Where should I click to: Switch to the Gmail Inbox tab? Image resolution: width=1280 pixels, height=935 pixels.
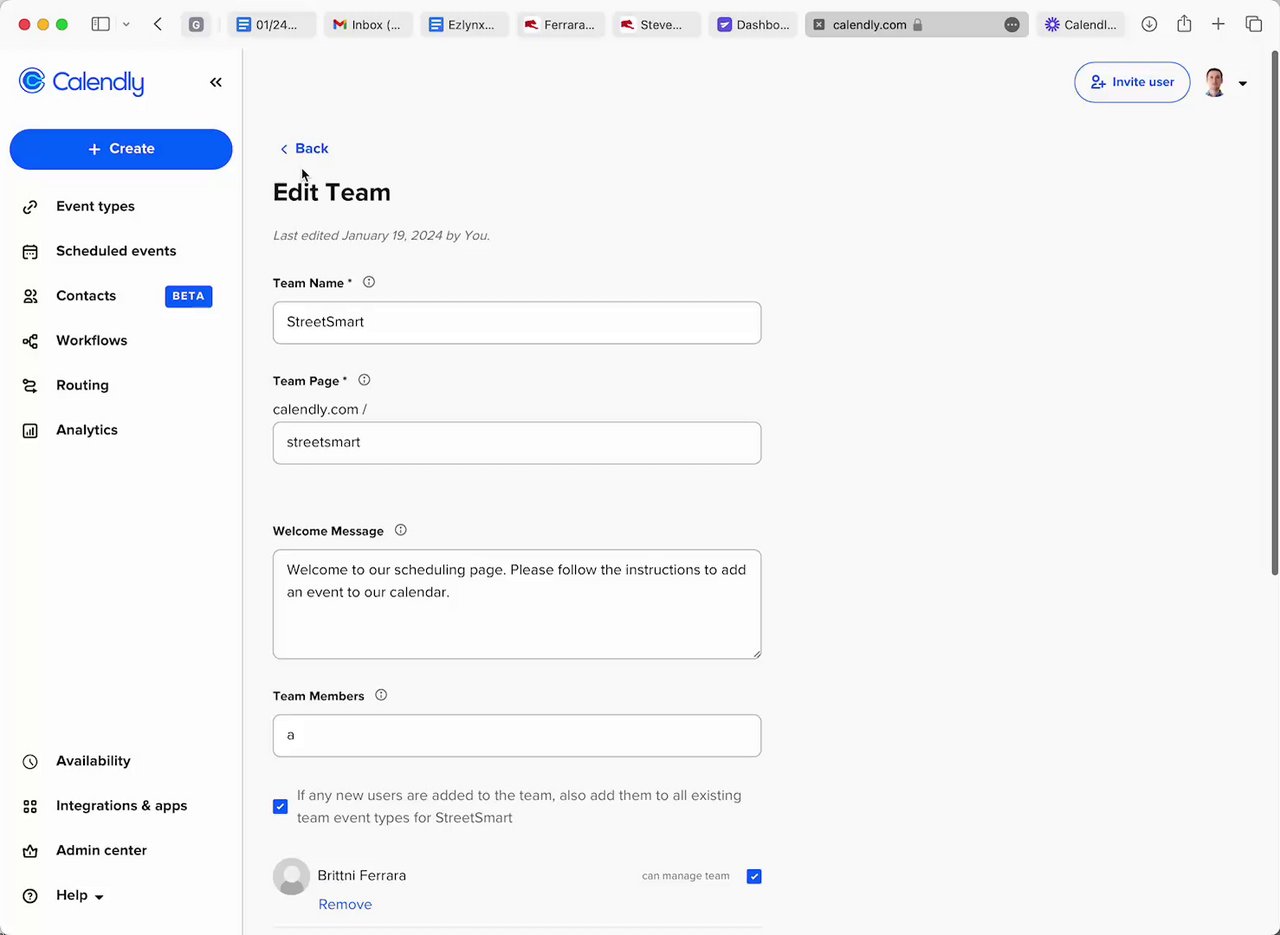(367, 24)
